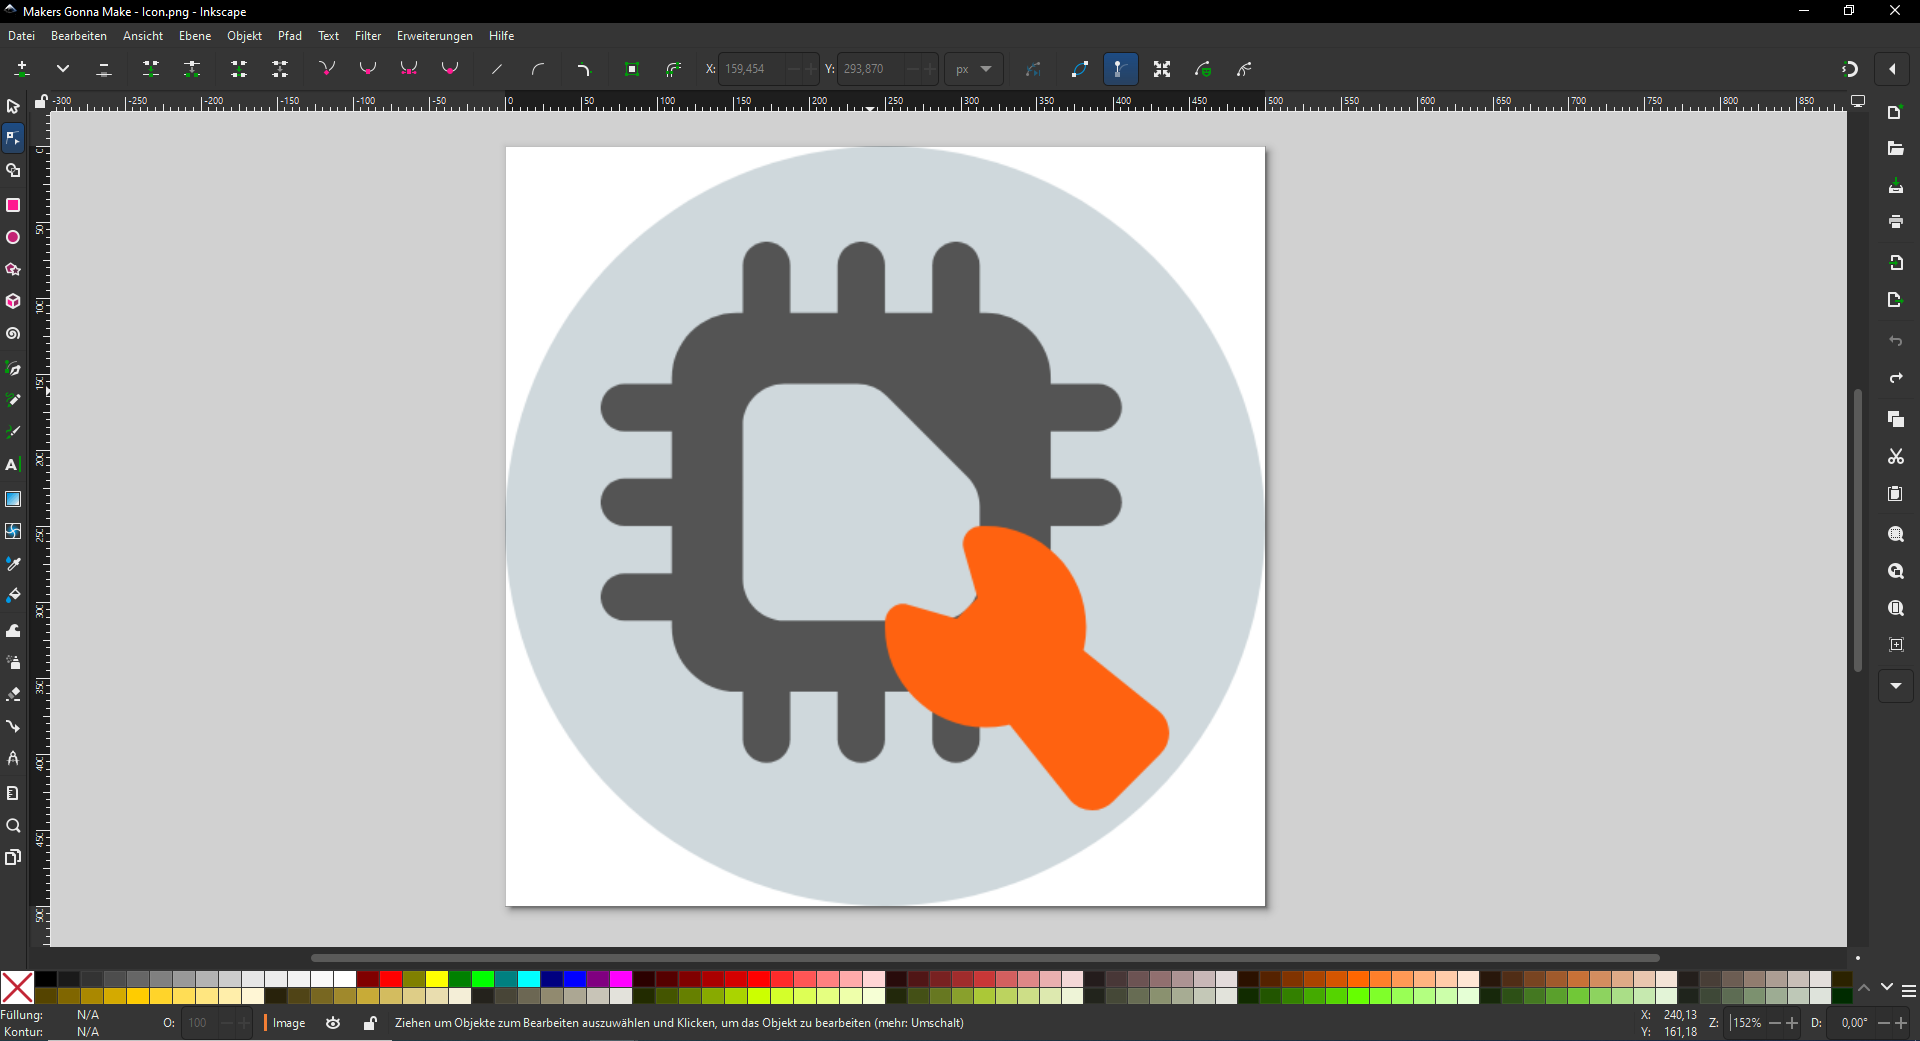Viewport: 1920px width, 1041px height.
Task: Click the Cut scissors icon
Action: 1895,457
